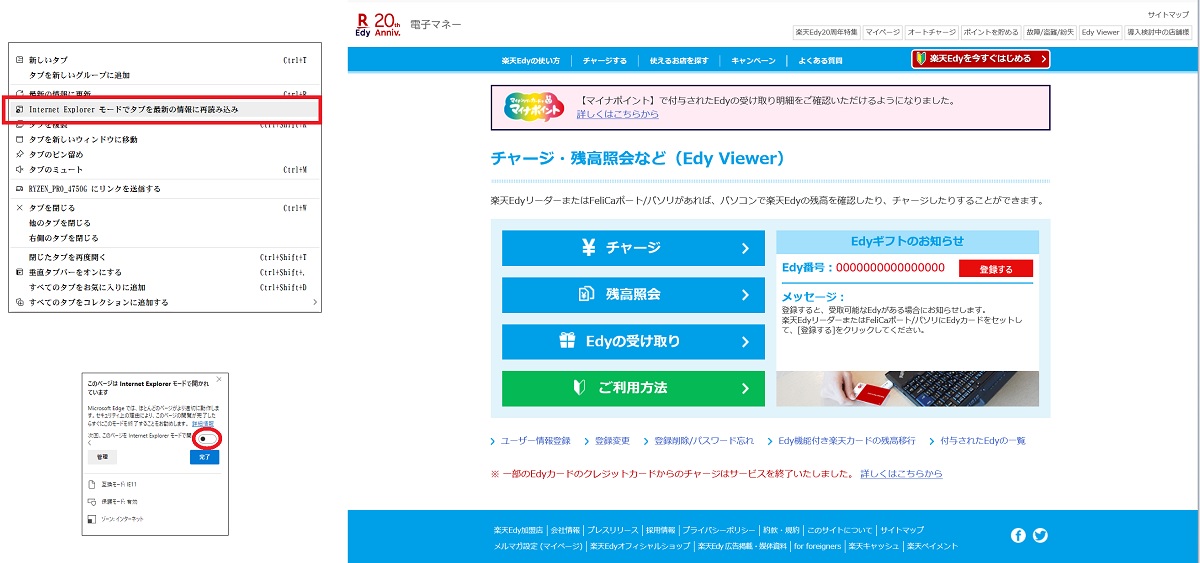Image resolution: width=1200 pixels, height=563 pixels.
Task: Click the ポイントを貯める header button
Action: [989, 33]
